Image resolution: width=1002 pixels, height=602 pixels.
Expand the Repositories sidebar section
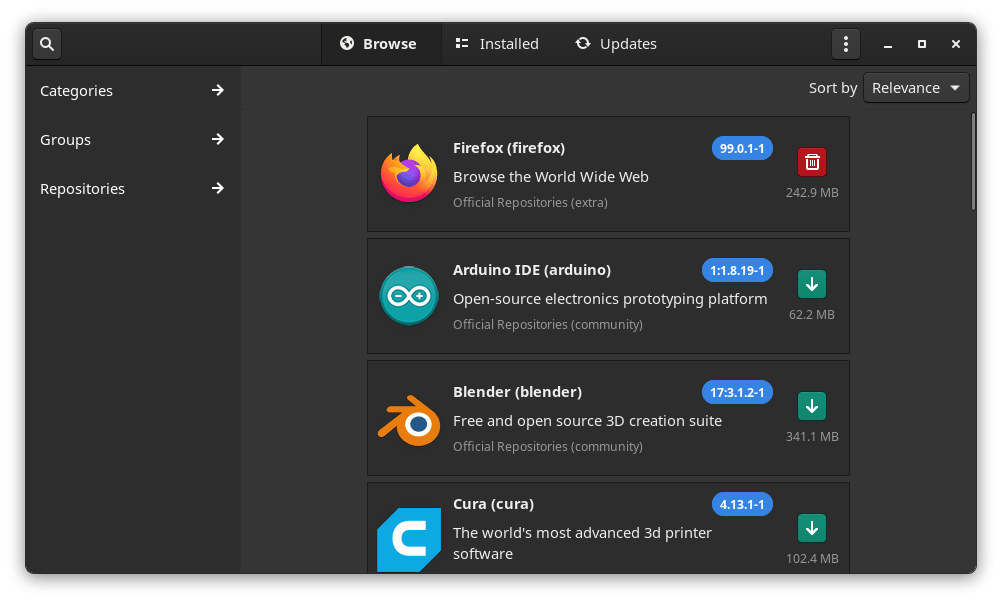[x=132, y=189]
